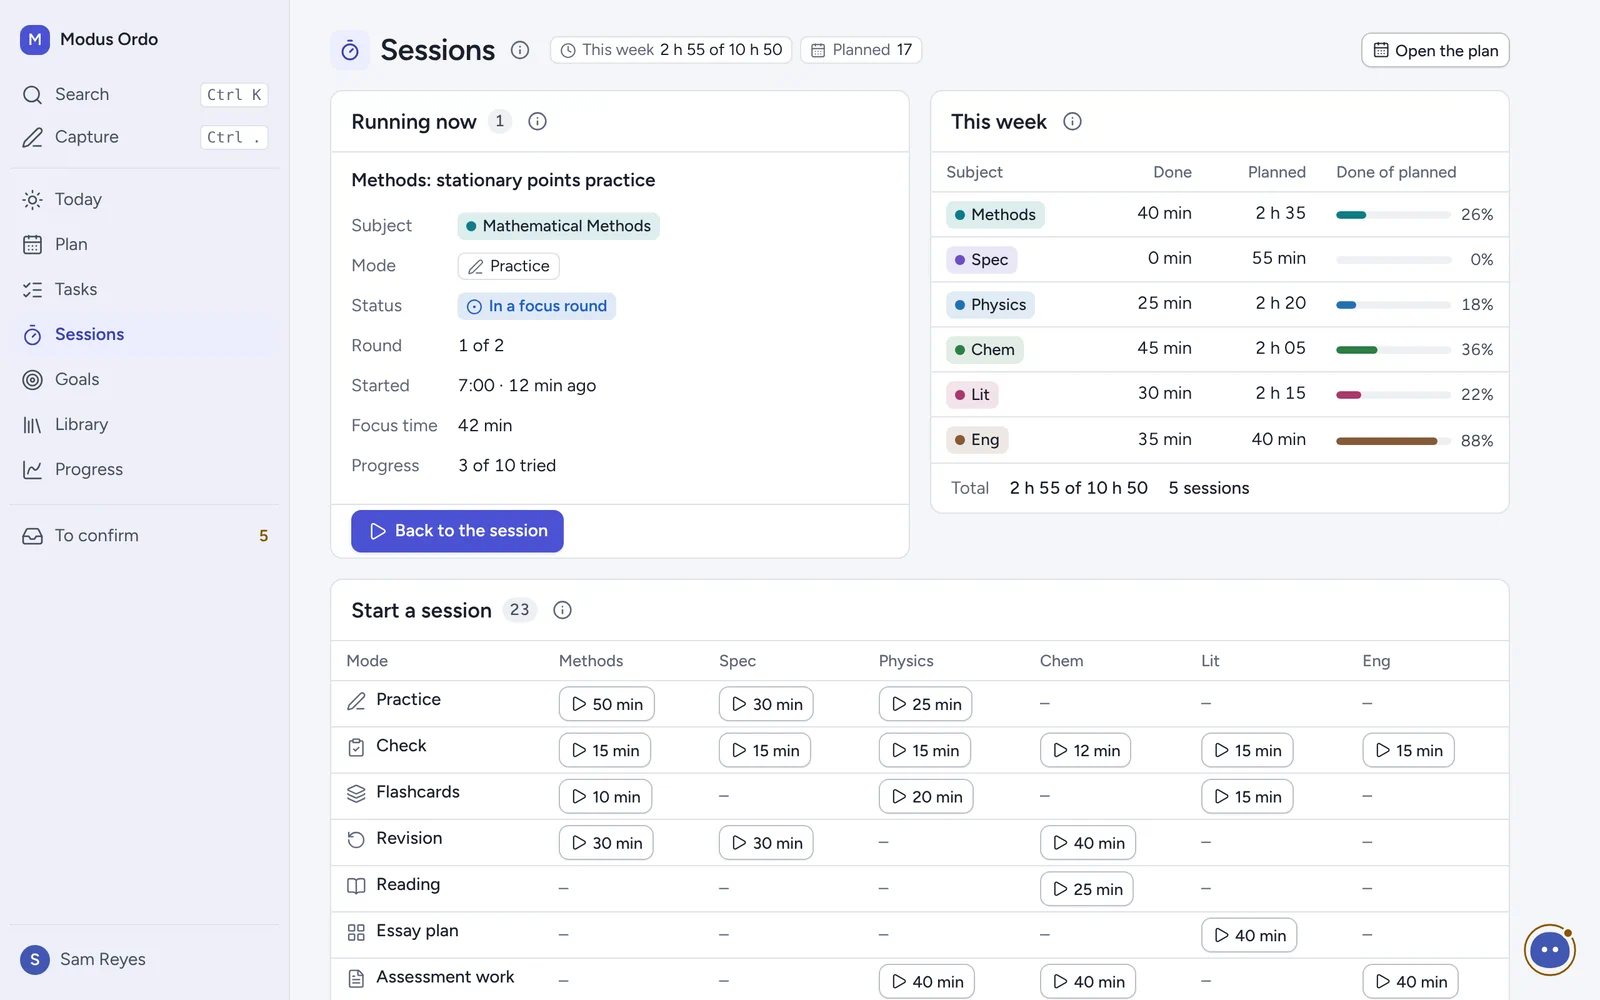Image resolution: width=1600 pixels, height=1000 pixels.
Task: Click the In a focus round status badge
Action: click(536, 306)
